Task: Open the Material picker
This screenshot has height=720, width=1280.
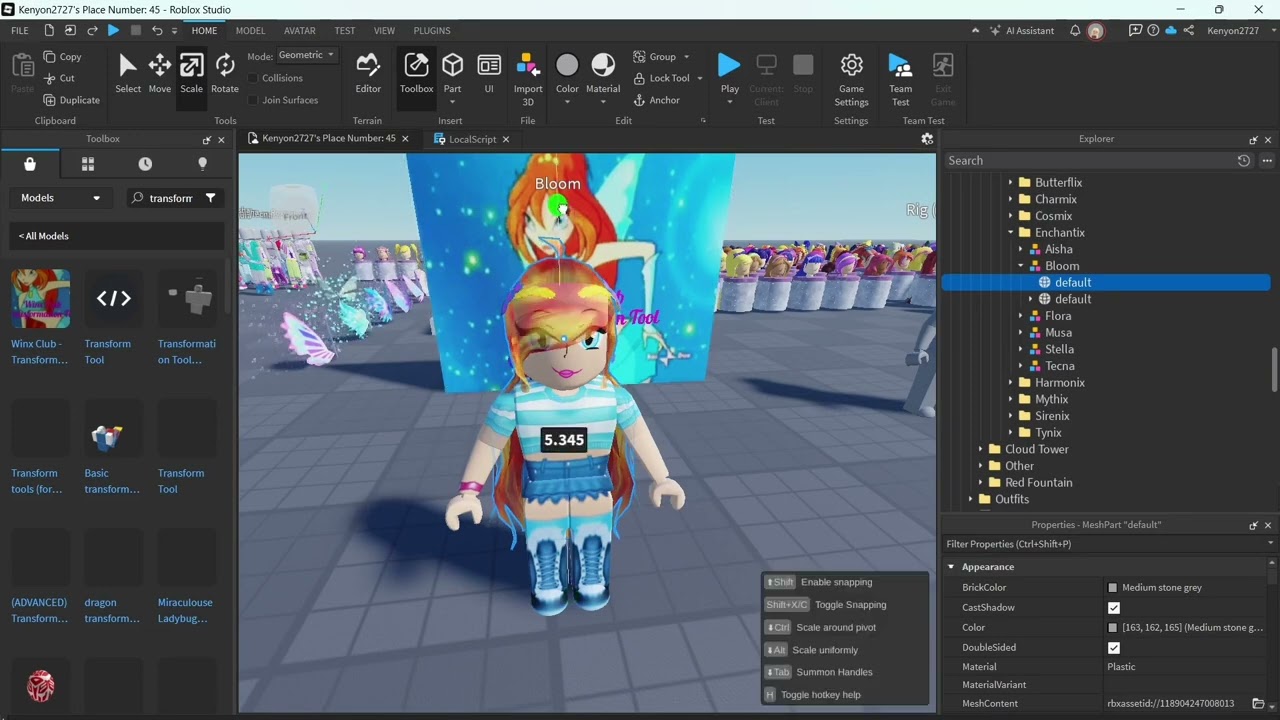Action: point(603,74)
